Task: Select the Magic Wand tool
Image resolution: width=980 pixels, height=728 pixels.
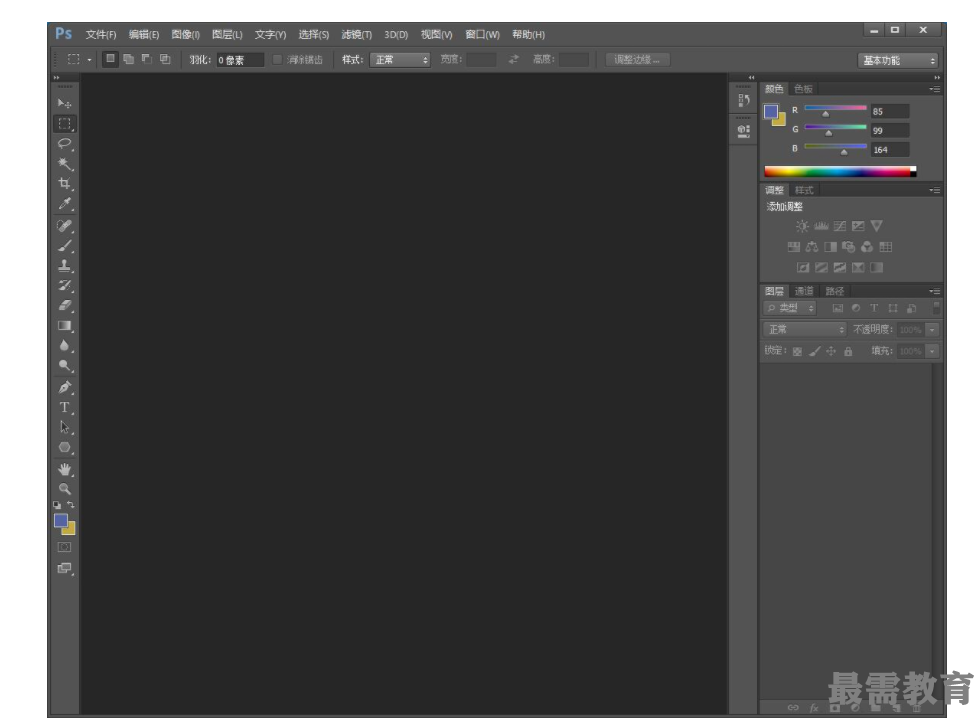Action: pyautogui.click(x=64, y=164)
